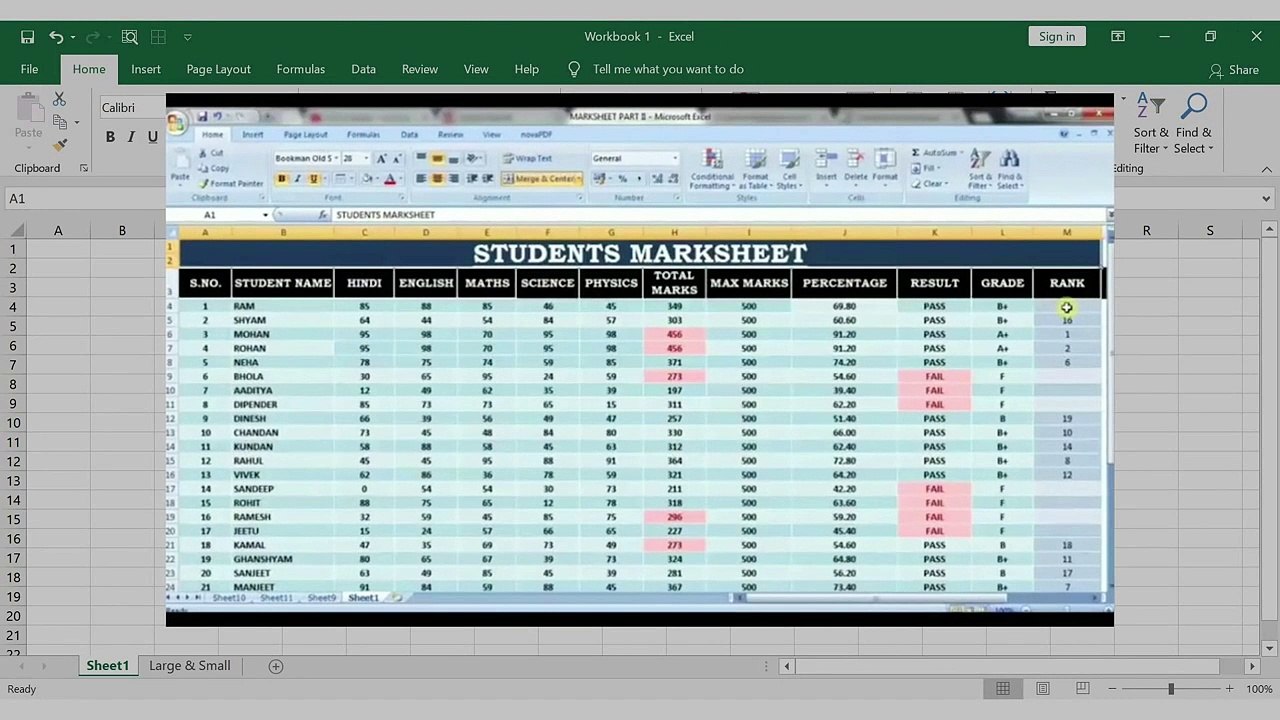This screenshot has width=1280, height=720.
Task: Click Cell Styles in embedded Excel window
Action: click(x=788, y=170)
